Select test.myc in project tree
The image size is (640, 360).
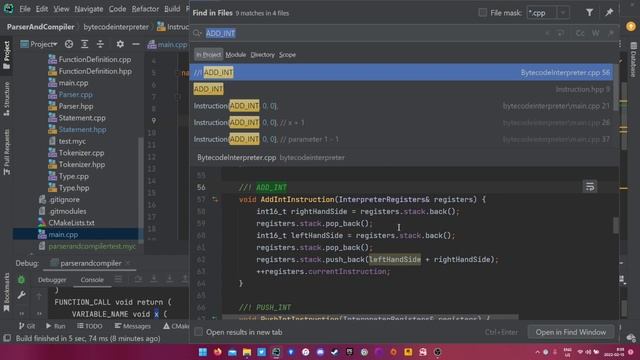[x=72, y=141]
